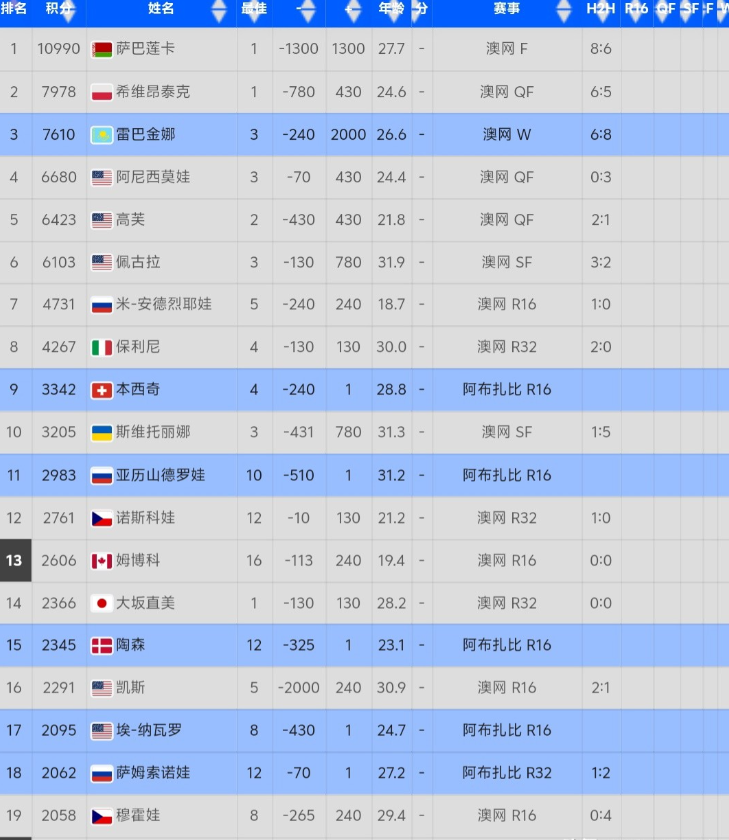729x840 pixels.
Task: Click the points value 2606 for 姆博科
Action: [x=59, y=561]
